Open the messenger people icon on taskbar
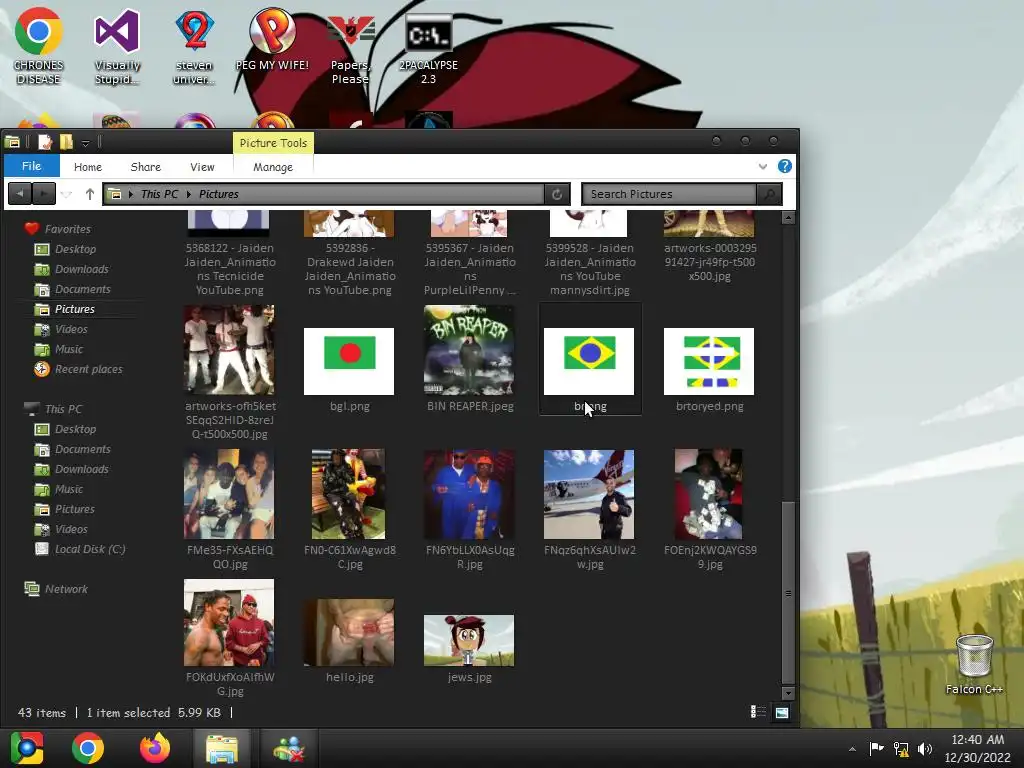The image size is (1024, 768). coord(289,748)
